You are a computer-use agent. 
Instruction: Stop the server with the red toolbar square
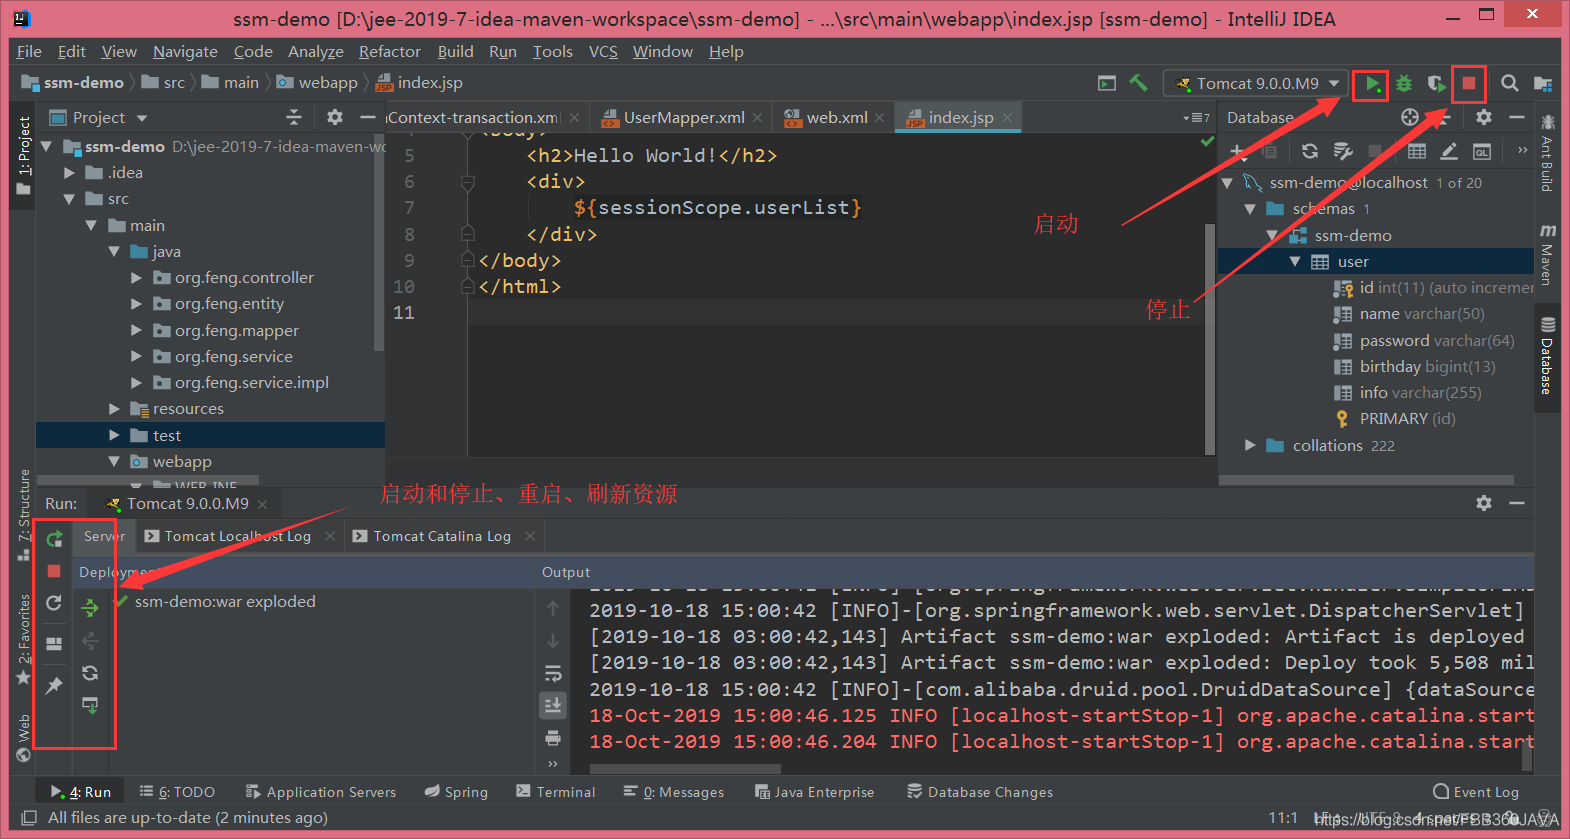click(x=1468, y=84)
